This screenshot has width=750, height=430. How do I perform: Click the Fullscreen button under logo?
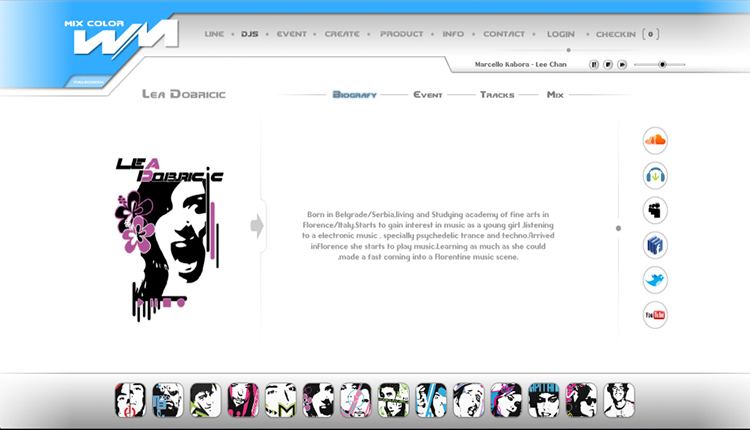coord(88,82)
